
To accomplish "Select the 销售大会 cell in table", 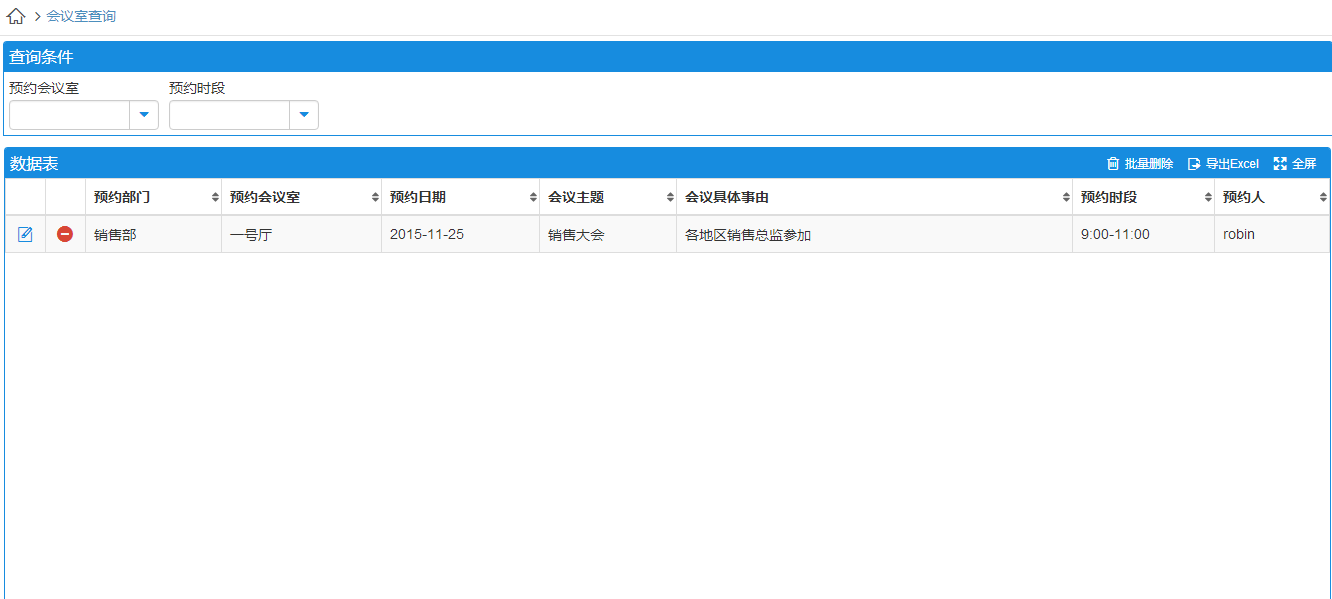I will (576, 235).
